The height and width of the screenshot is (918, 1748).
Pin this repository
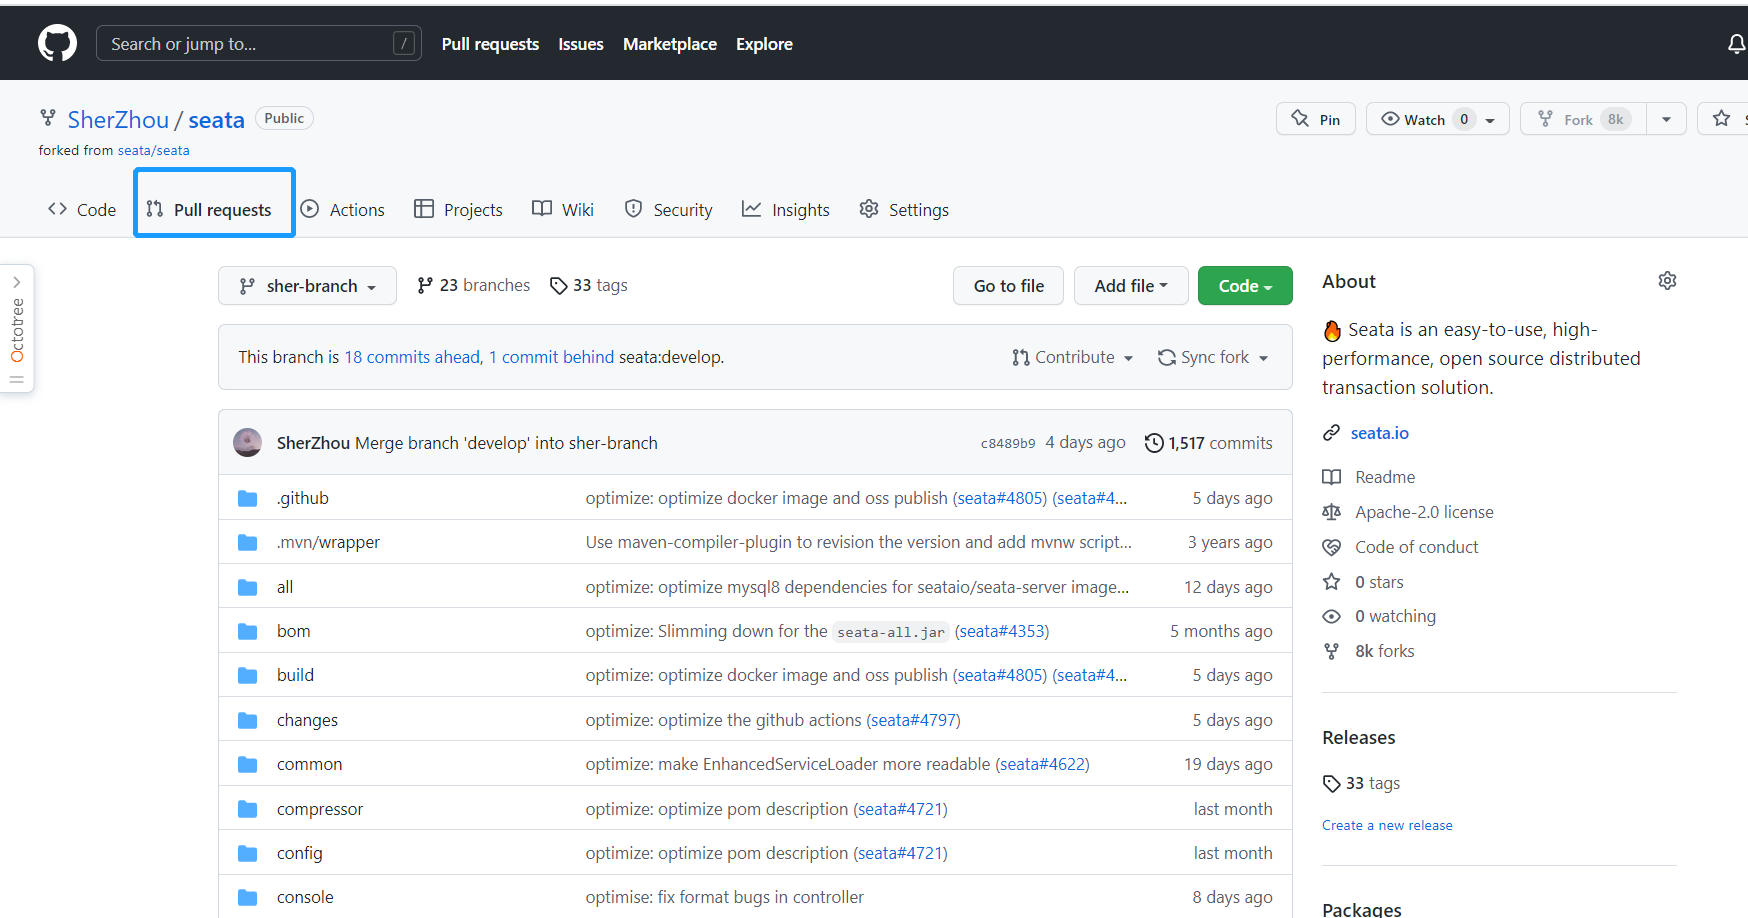point(1316,119)
